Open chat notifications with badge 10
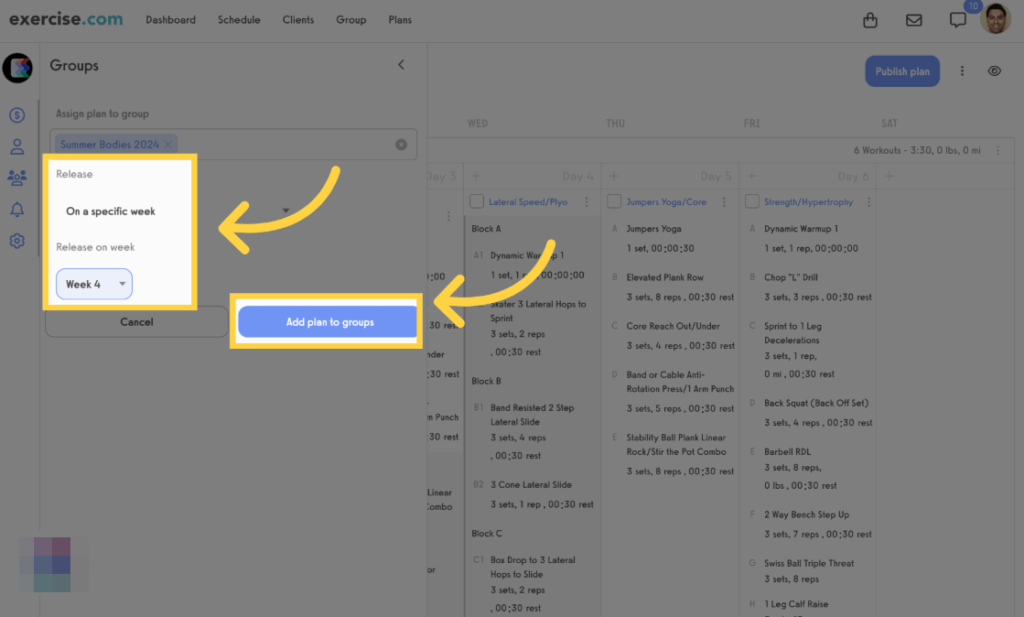This screenshot has height=617, width=1024. (958, 20)
